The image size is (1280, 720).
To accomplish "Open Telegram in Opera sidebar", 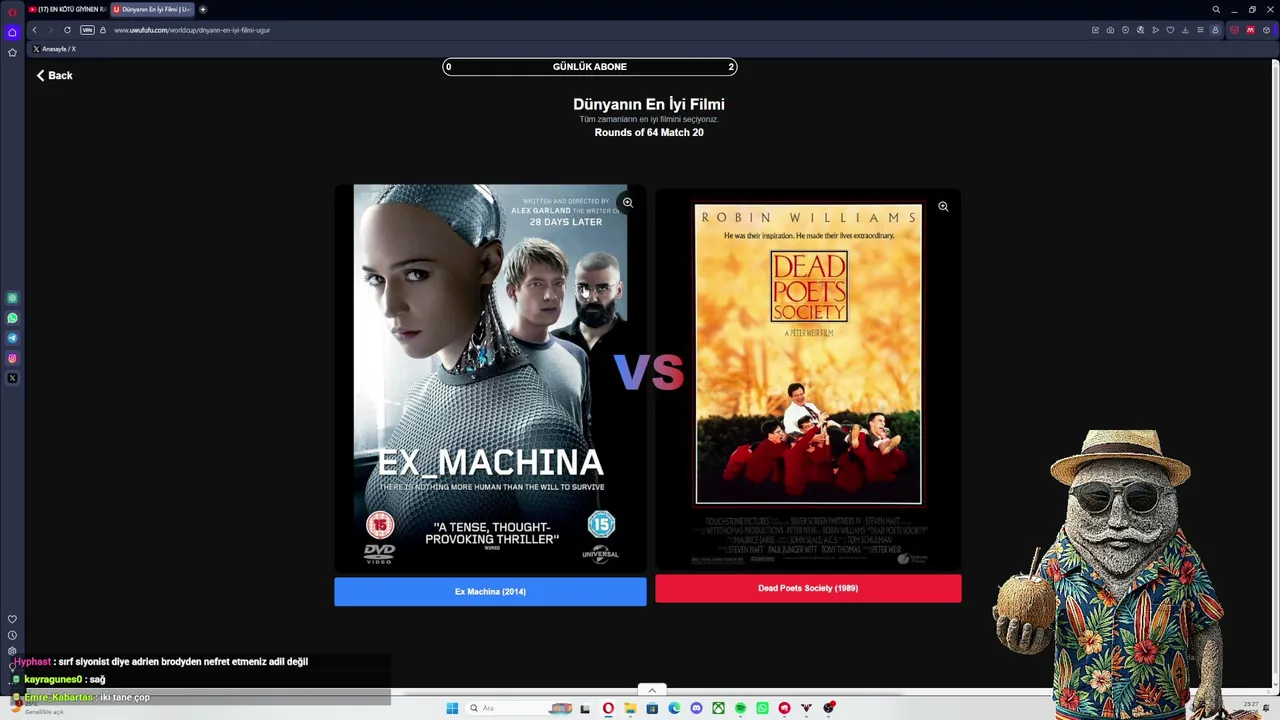I will click(x=12, y=338).
